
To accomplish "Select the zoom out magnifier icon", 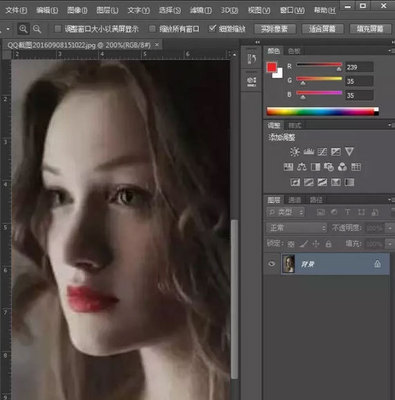I will [x=37, y=29].
